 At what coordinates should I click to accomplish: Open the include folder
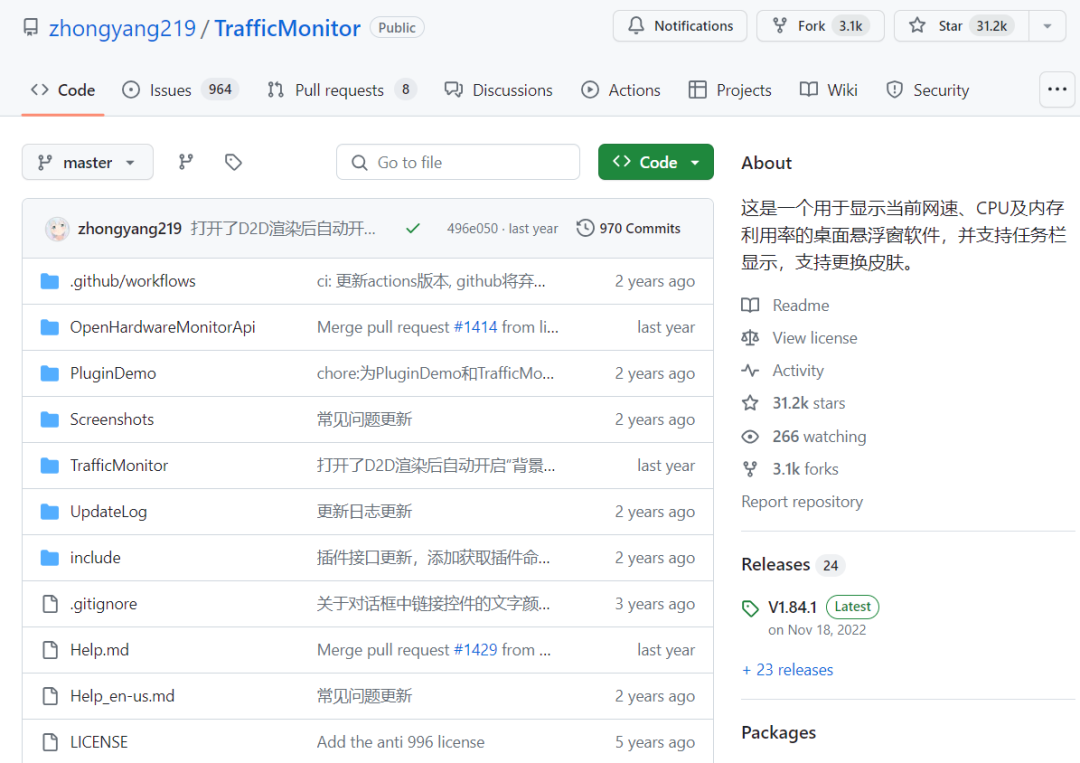pyautogui.click(x=95, y=558)
